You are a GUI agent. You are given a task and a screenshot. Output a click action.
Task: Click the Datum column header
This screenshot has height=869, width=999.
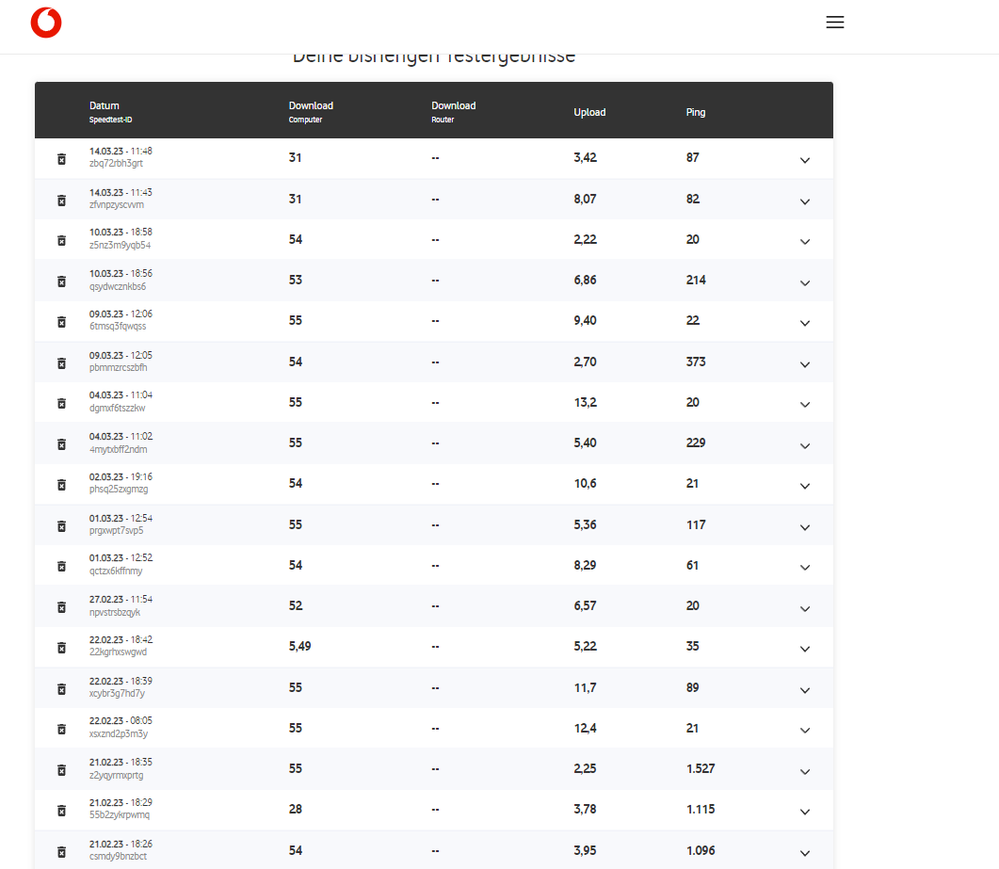click(x=104, y=106)
